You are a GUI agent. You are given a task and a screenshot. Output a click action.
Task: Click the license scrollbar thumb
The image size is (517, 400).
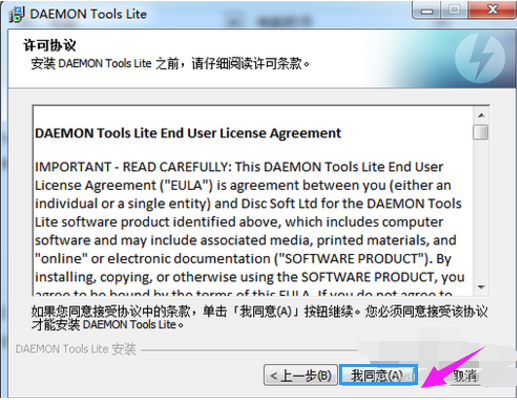pos(481,132)
